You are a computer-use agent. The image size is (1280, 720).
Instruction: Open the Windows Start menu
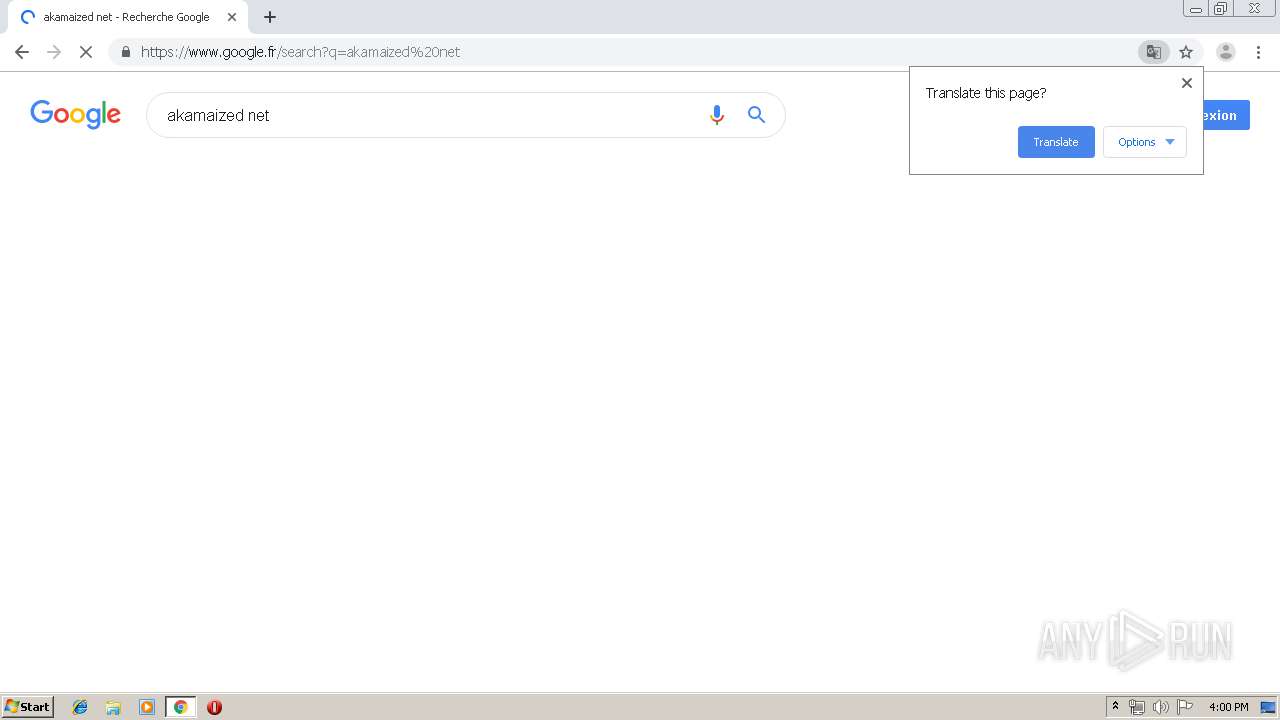point(28,707)
